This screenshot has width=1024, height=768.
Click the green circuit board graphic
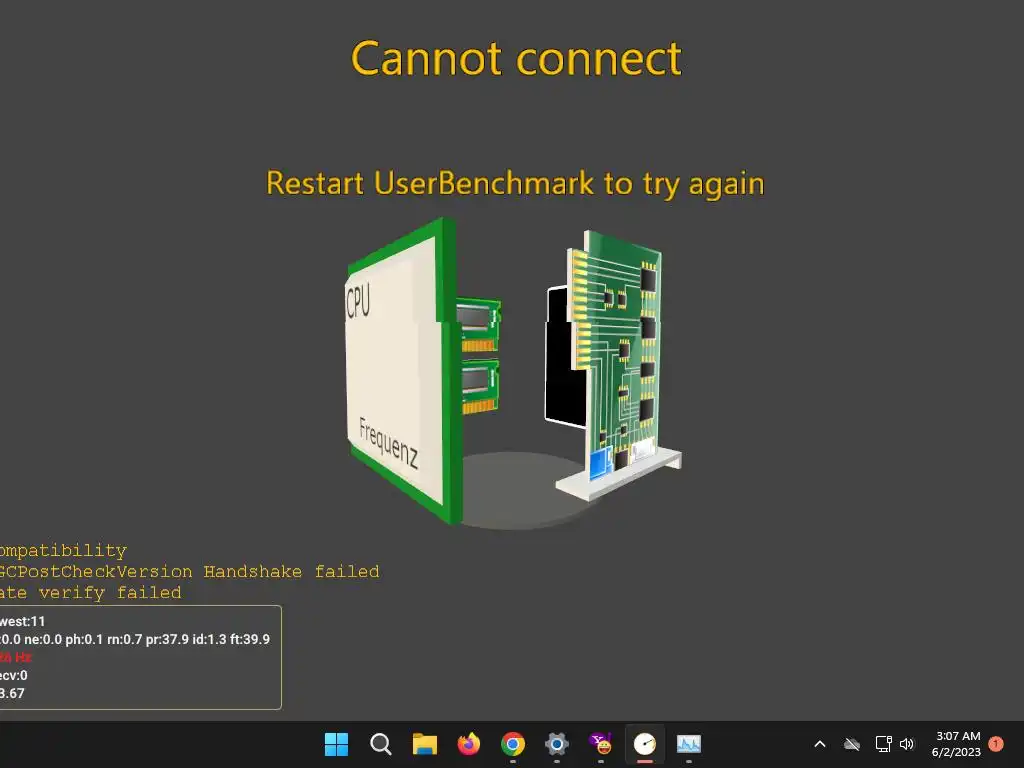[618, 359]
